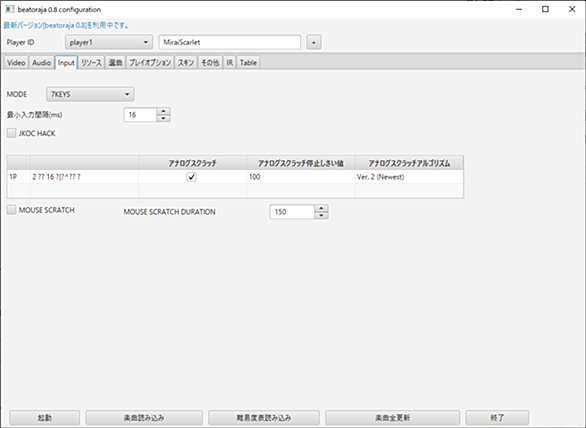Click the 楽曲読み込み button
Image resolution: width=586 pixels, height=428 pixels.
pyautogui.click(x=144, y=418)
